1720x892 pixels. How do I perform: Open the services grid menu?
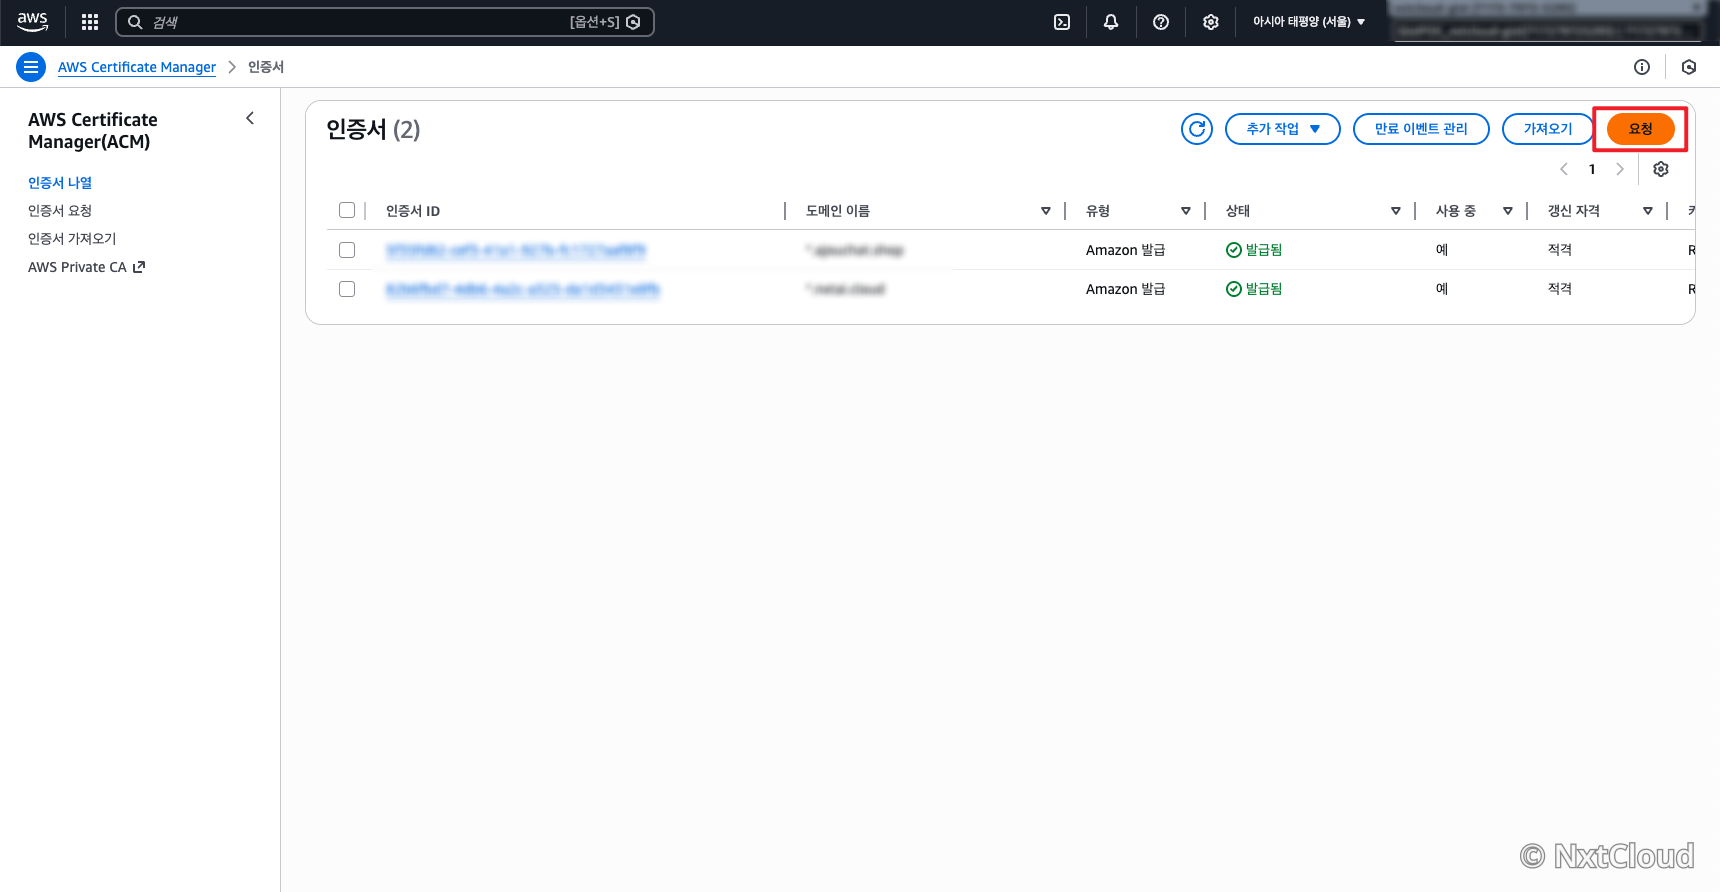(x=90, y=22)
